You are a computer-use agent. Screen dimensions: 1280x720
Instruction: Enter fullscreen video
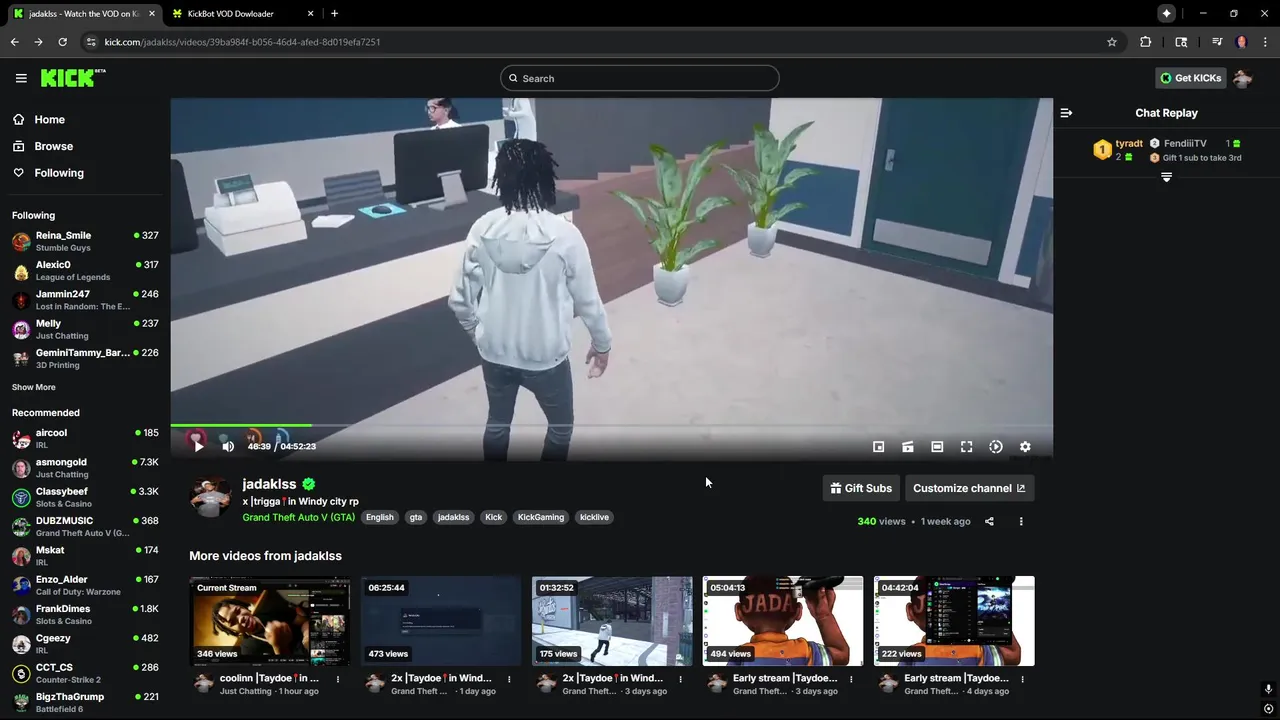(x=966, y=447)
